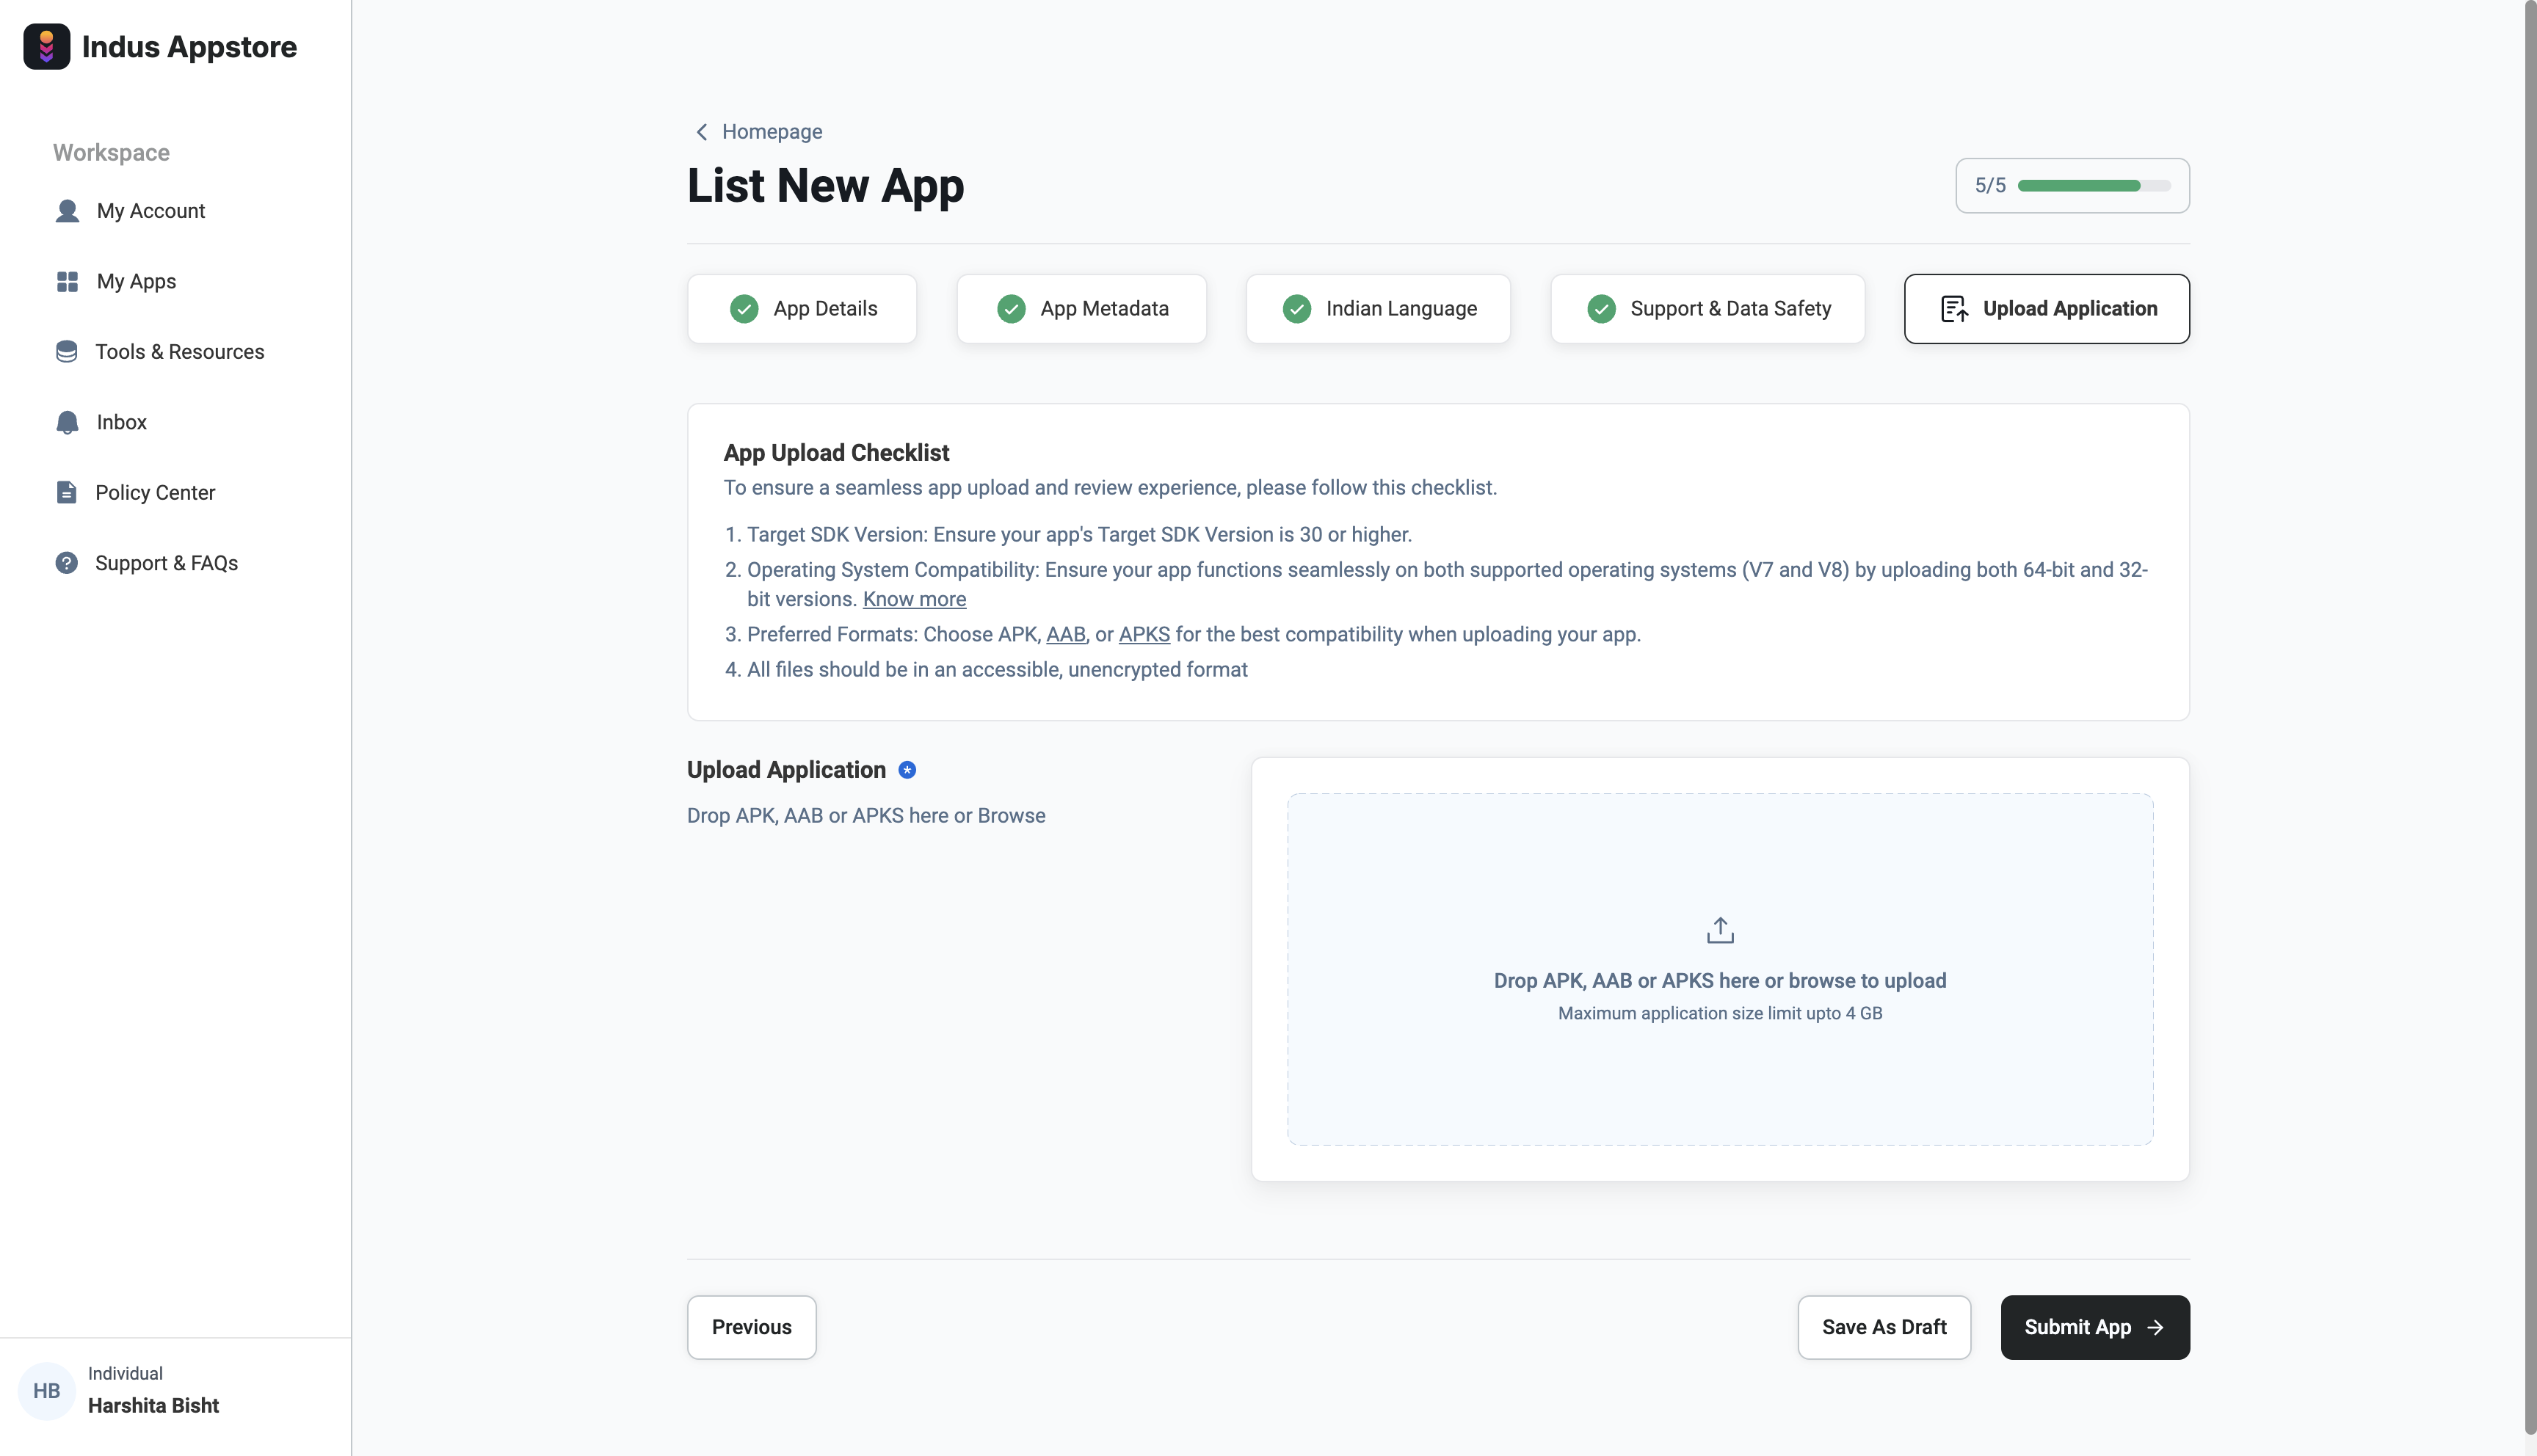Click the Individual account type label
Viewport: 2537px width, 1456px height.
click(125, 1374)
